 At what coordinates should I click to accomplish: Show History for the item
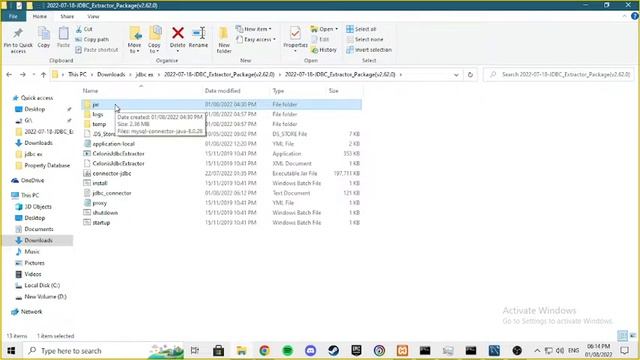[324, 50]
